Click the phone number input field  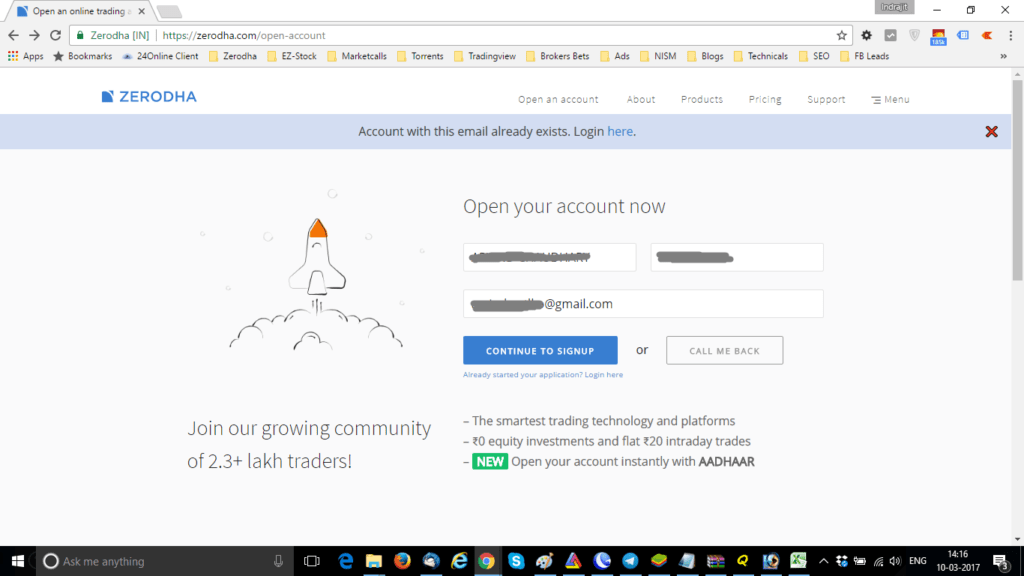coord(737,257)
